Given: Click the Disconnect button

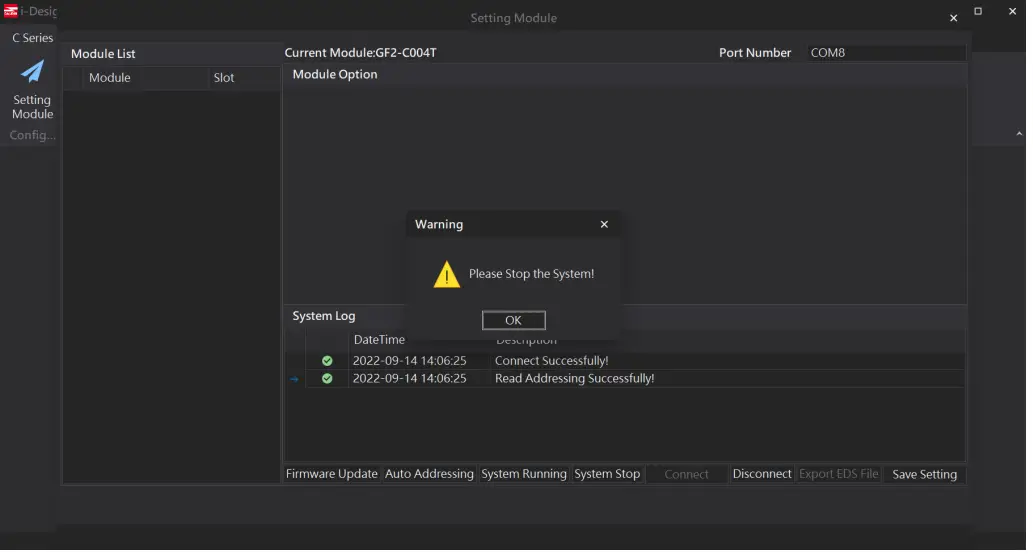Looking at the screenshot, I should (x=761, y=475).
